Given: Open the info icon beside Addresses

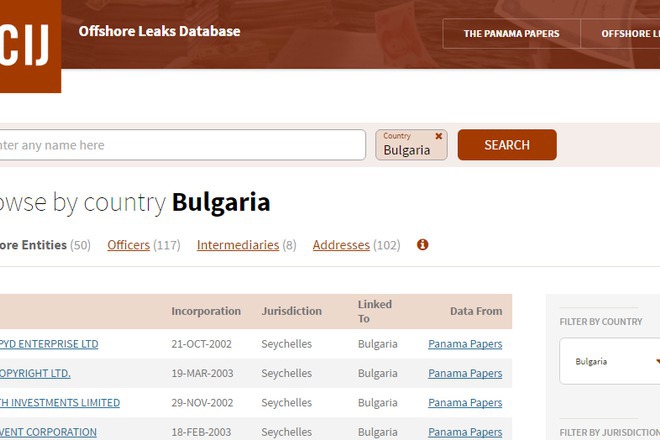Looking at the screenshot, I should point(423,245).
